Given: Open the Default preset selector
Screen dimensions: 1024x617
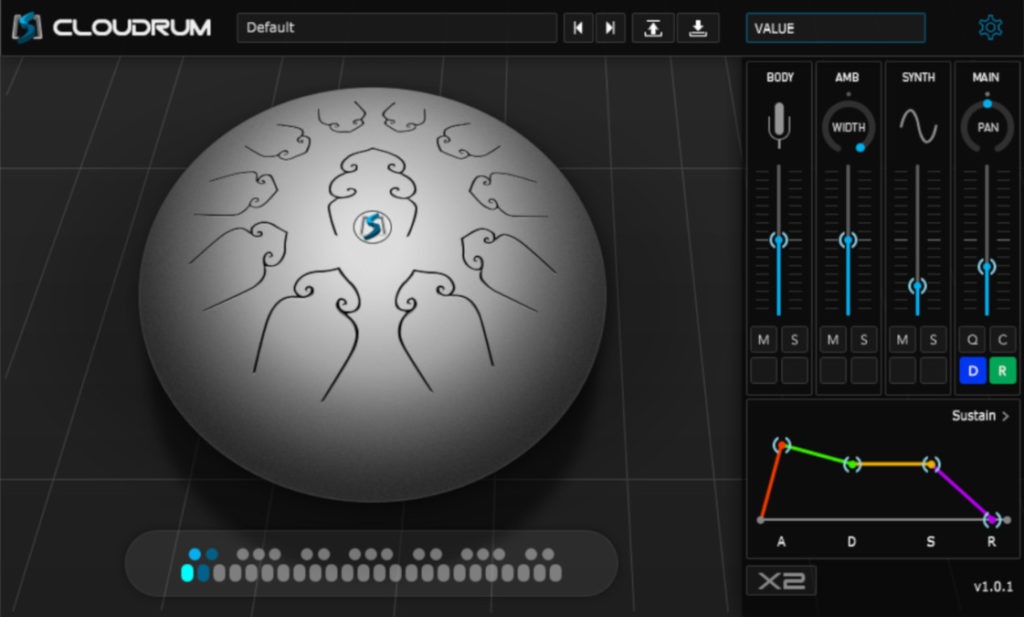Looking at the screenshot, I should pos(397,28).
